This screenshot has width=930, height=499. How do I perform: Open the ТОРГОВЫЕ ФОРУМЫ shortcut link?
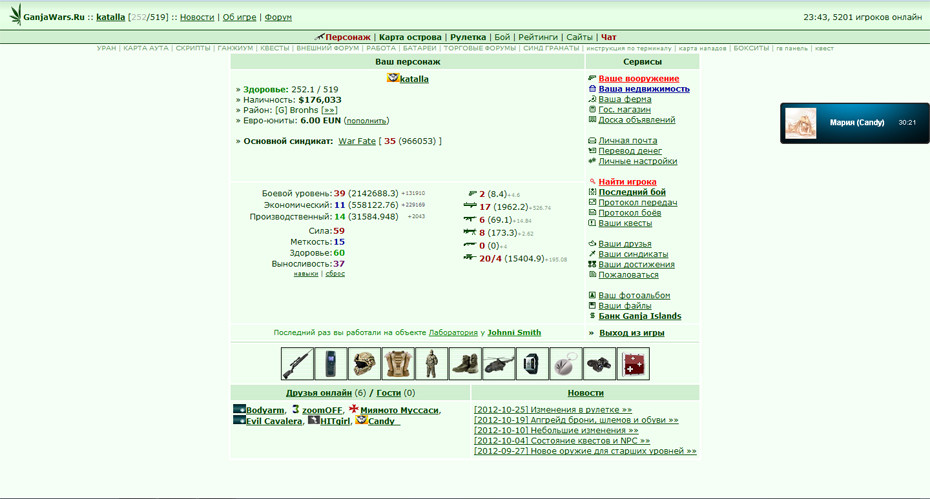[x=480, y=48]
